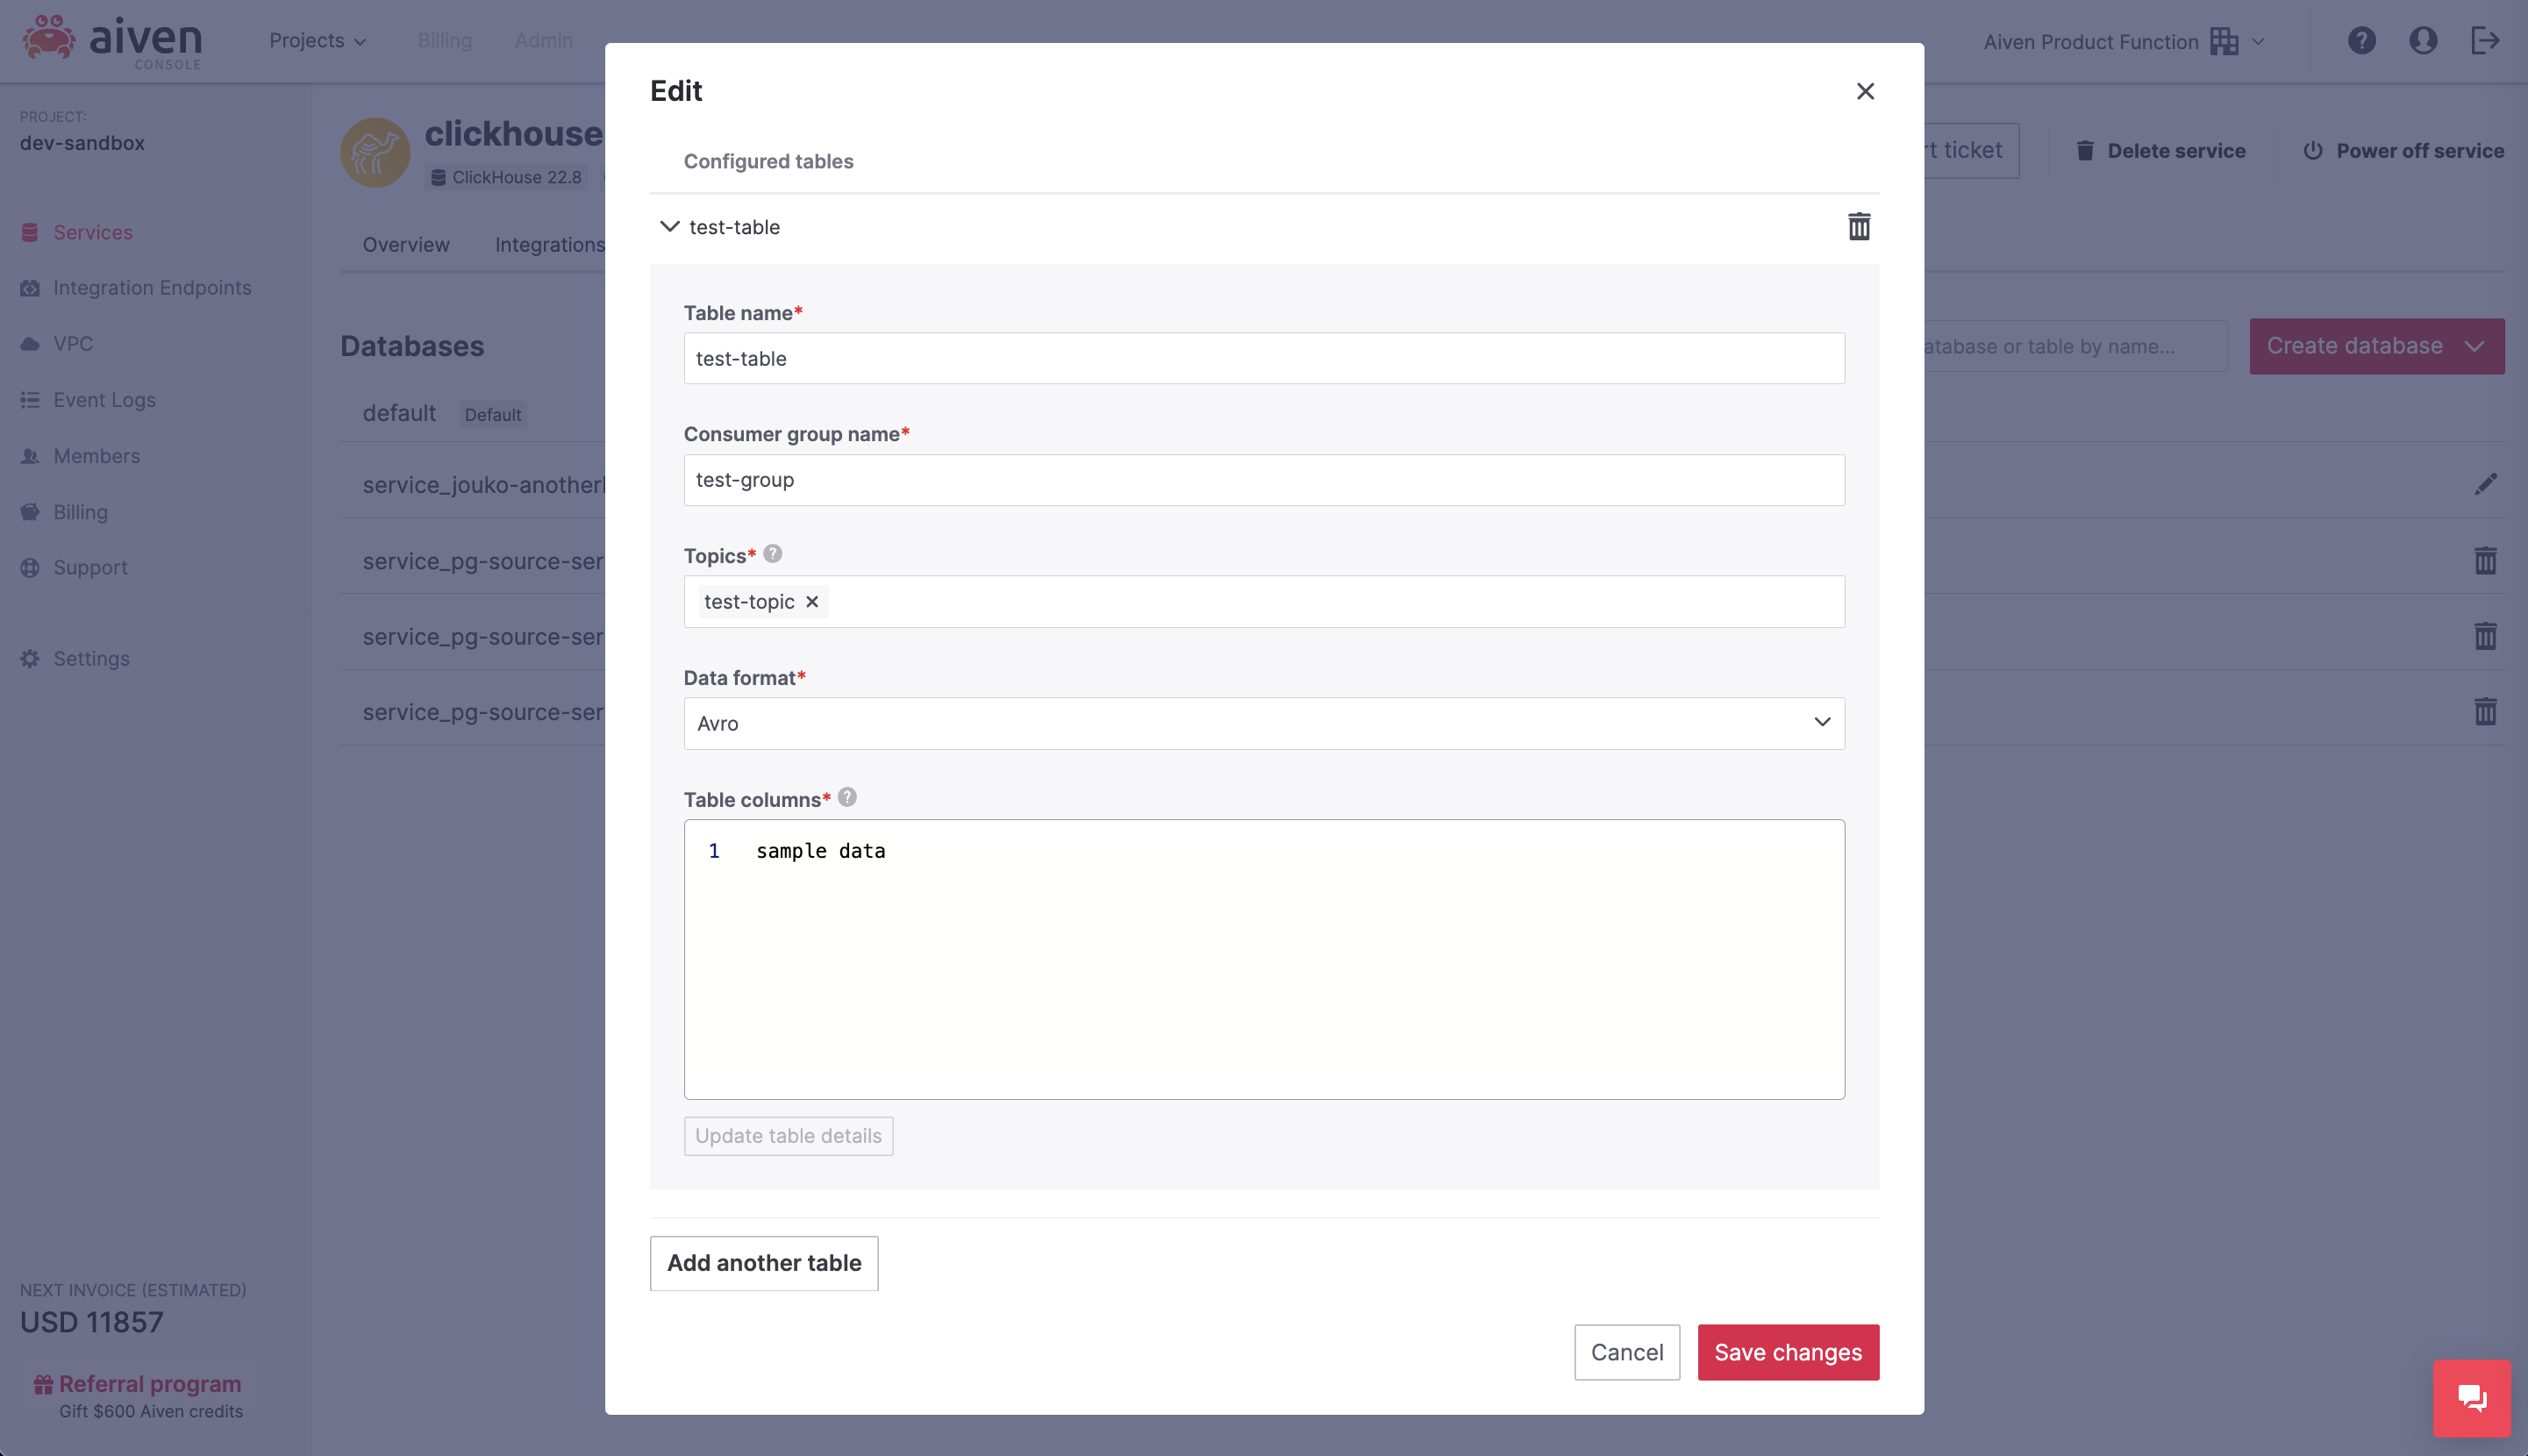This screenshot has height=1456, width=2528.
Task: Open the Data format dropdown
Action: tap(1264, 723)
